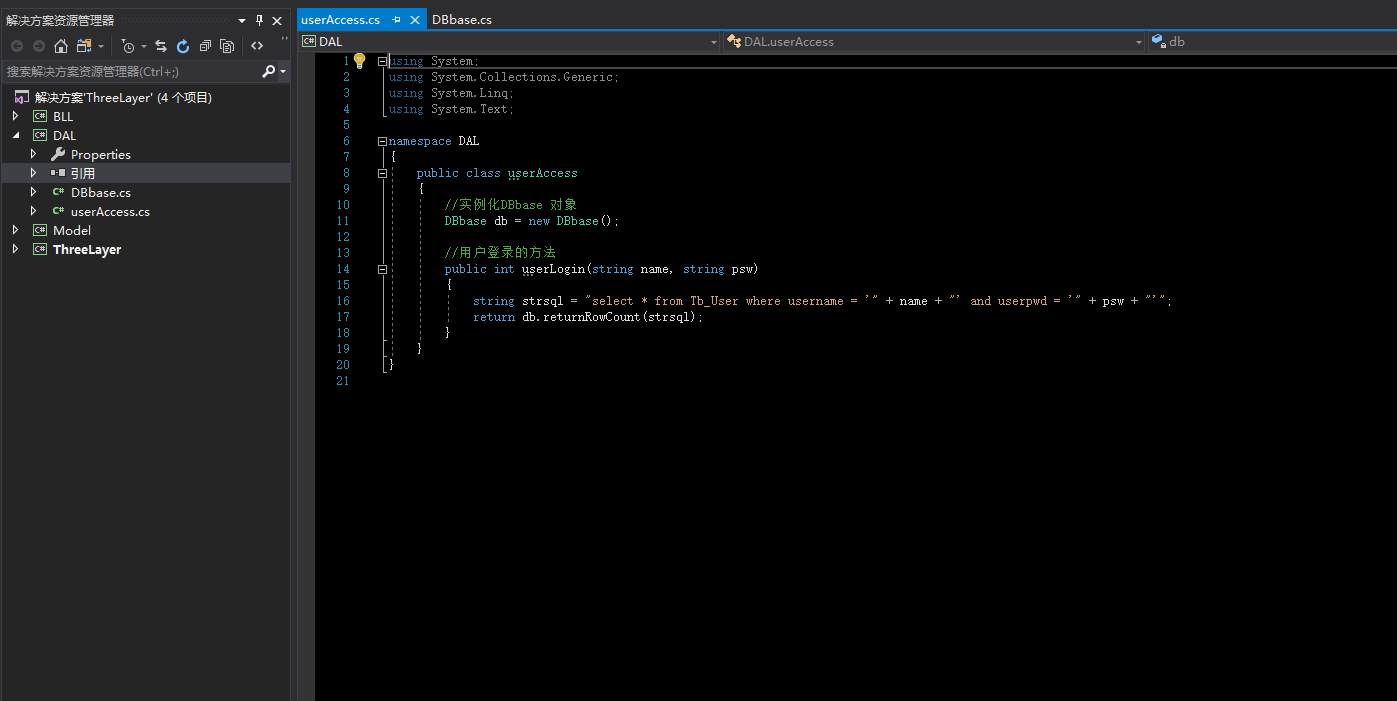Expand the DBbase.cs file node
This screenshot has width=1397, height=701.
pos(33,193)
